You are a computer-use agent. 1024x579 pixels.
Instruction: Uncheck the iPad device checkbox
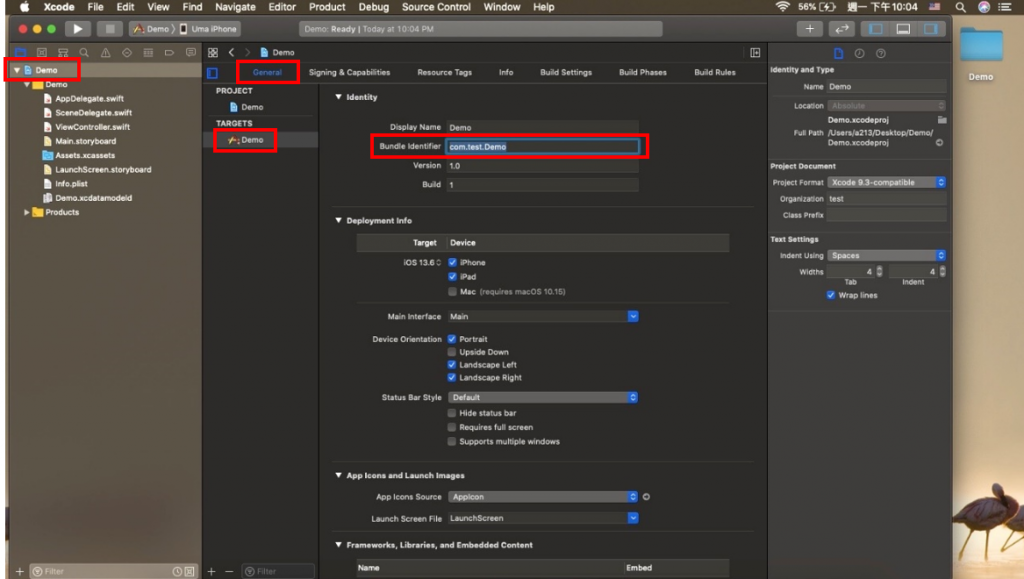pyautogui.click(x=453, y=277)
